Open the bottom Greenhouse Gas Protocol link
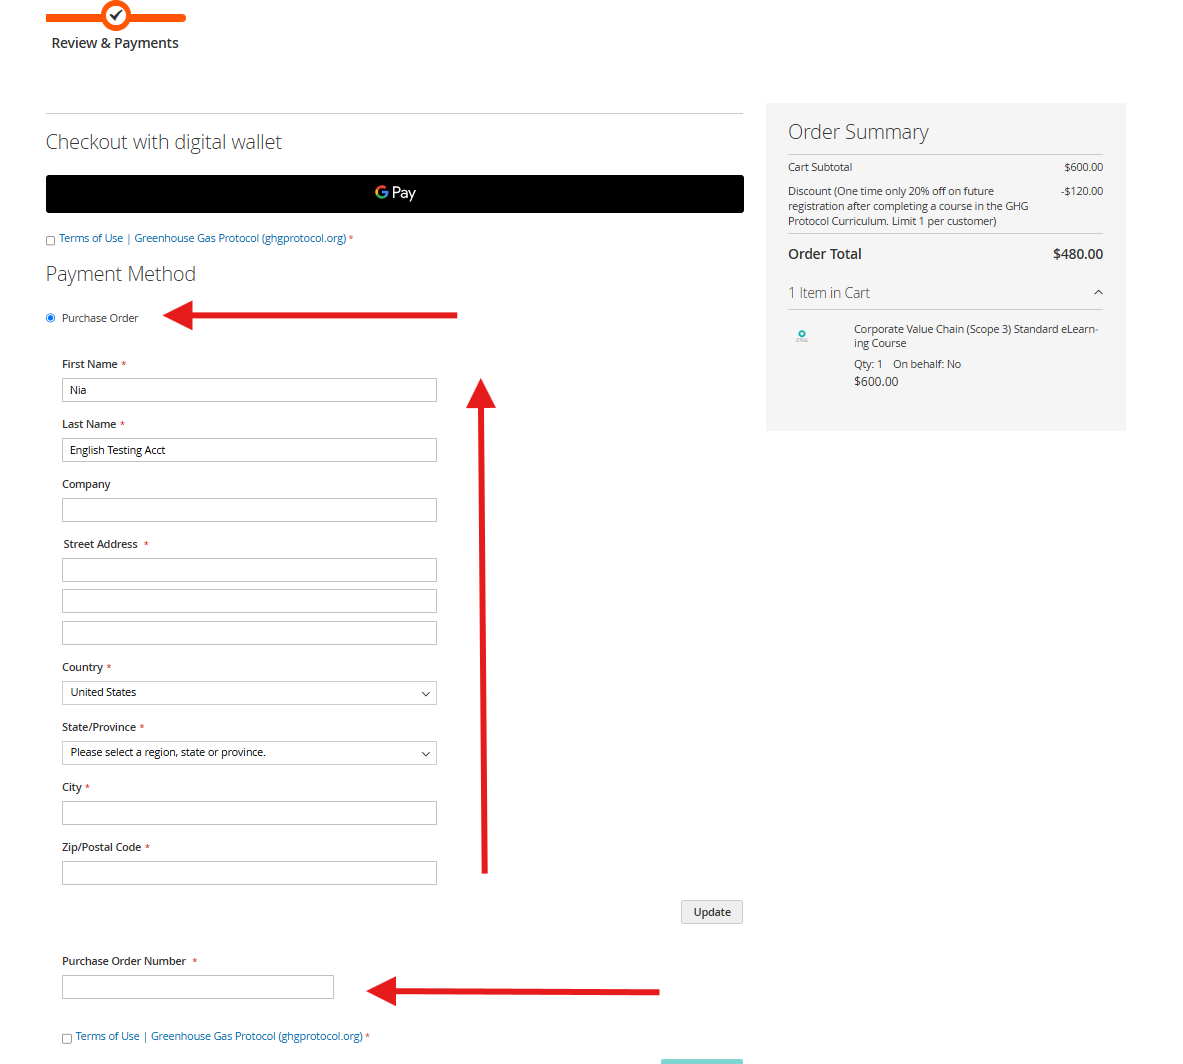 (256, 1036)
